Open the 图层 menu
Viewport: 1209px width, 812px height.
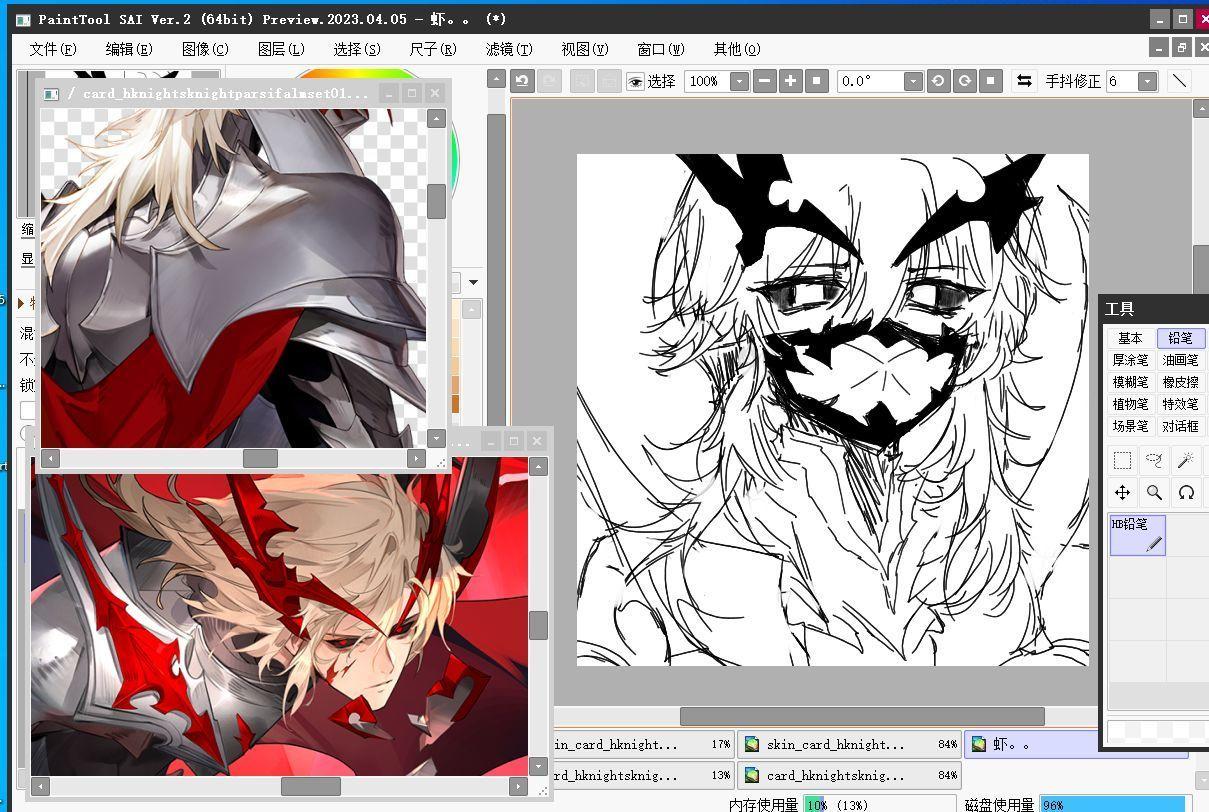click(281, 49)
